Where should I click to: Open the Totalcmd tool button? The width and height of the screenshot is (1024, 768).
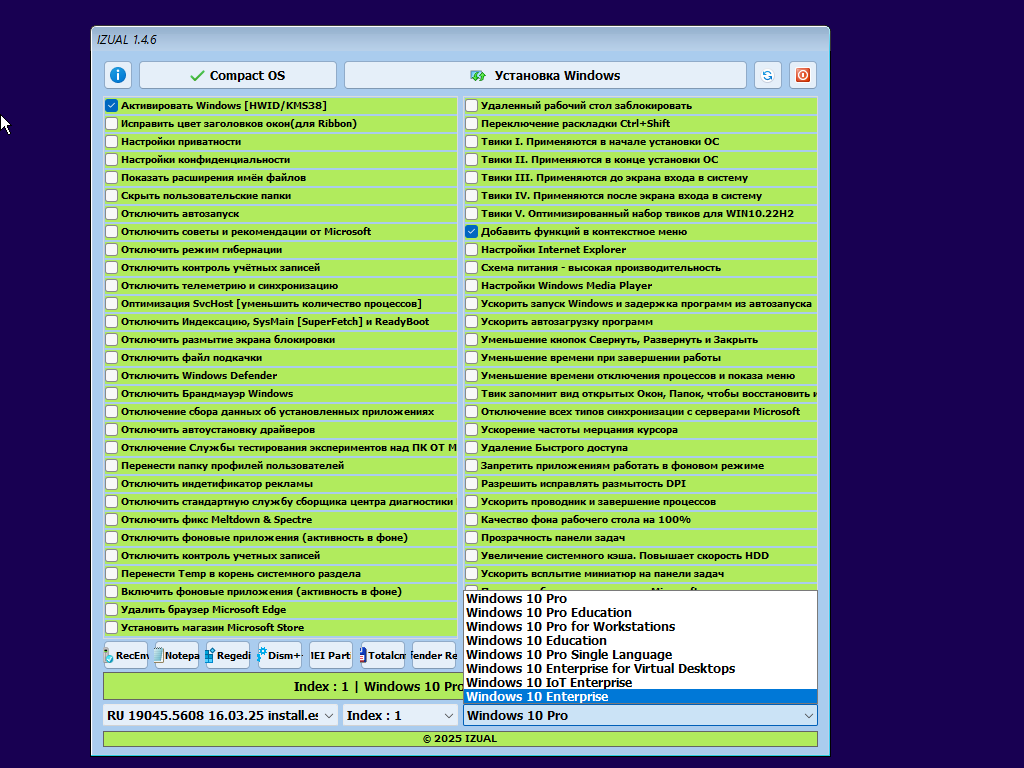pyautogui.click(x=383, y=655)
